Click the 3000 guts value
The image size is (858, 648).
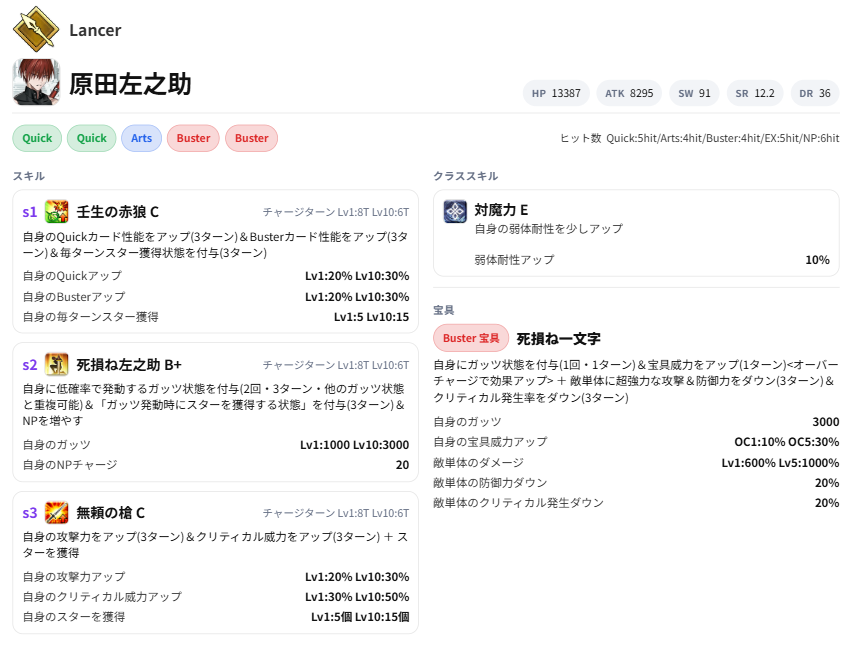(x=826, y=421)
